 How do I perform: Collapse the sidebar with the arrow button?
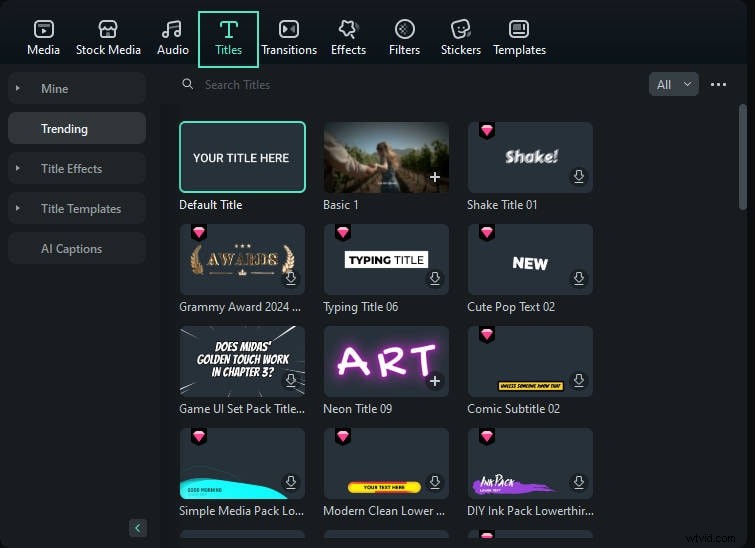point(138,528)
